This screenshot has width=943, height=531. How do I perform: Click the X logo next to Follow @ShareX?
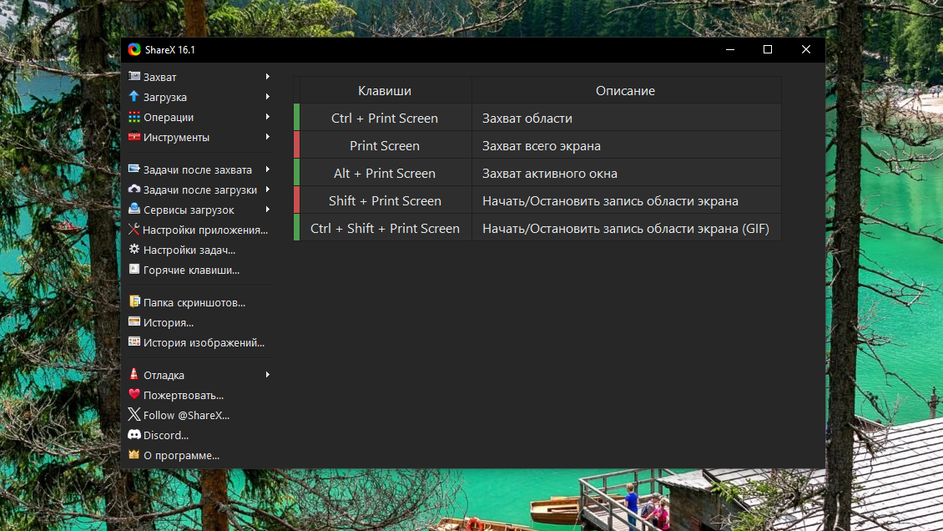pos(134,414)
